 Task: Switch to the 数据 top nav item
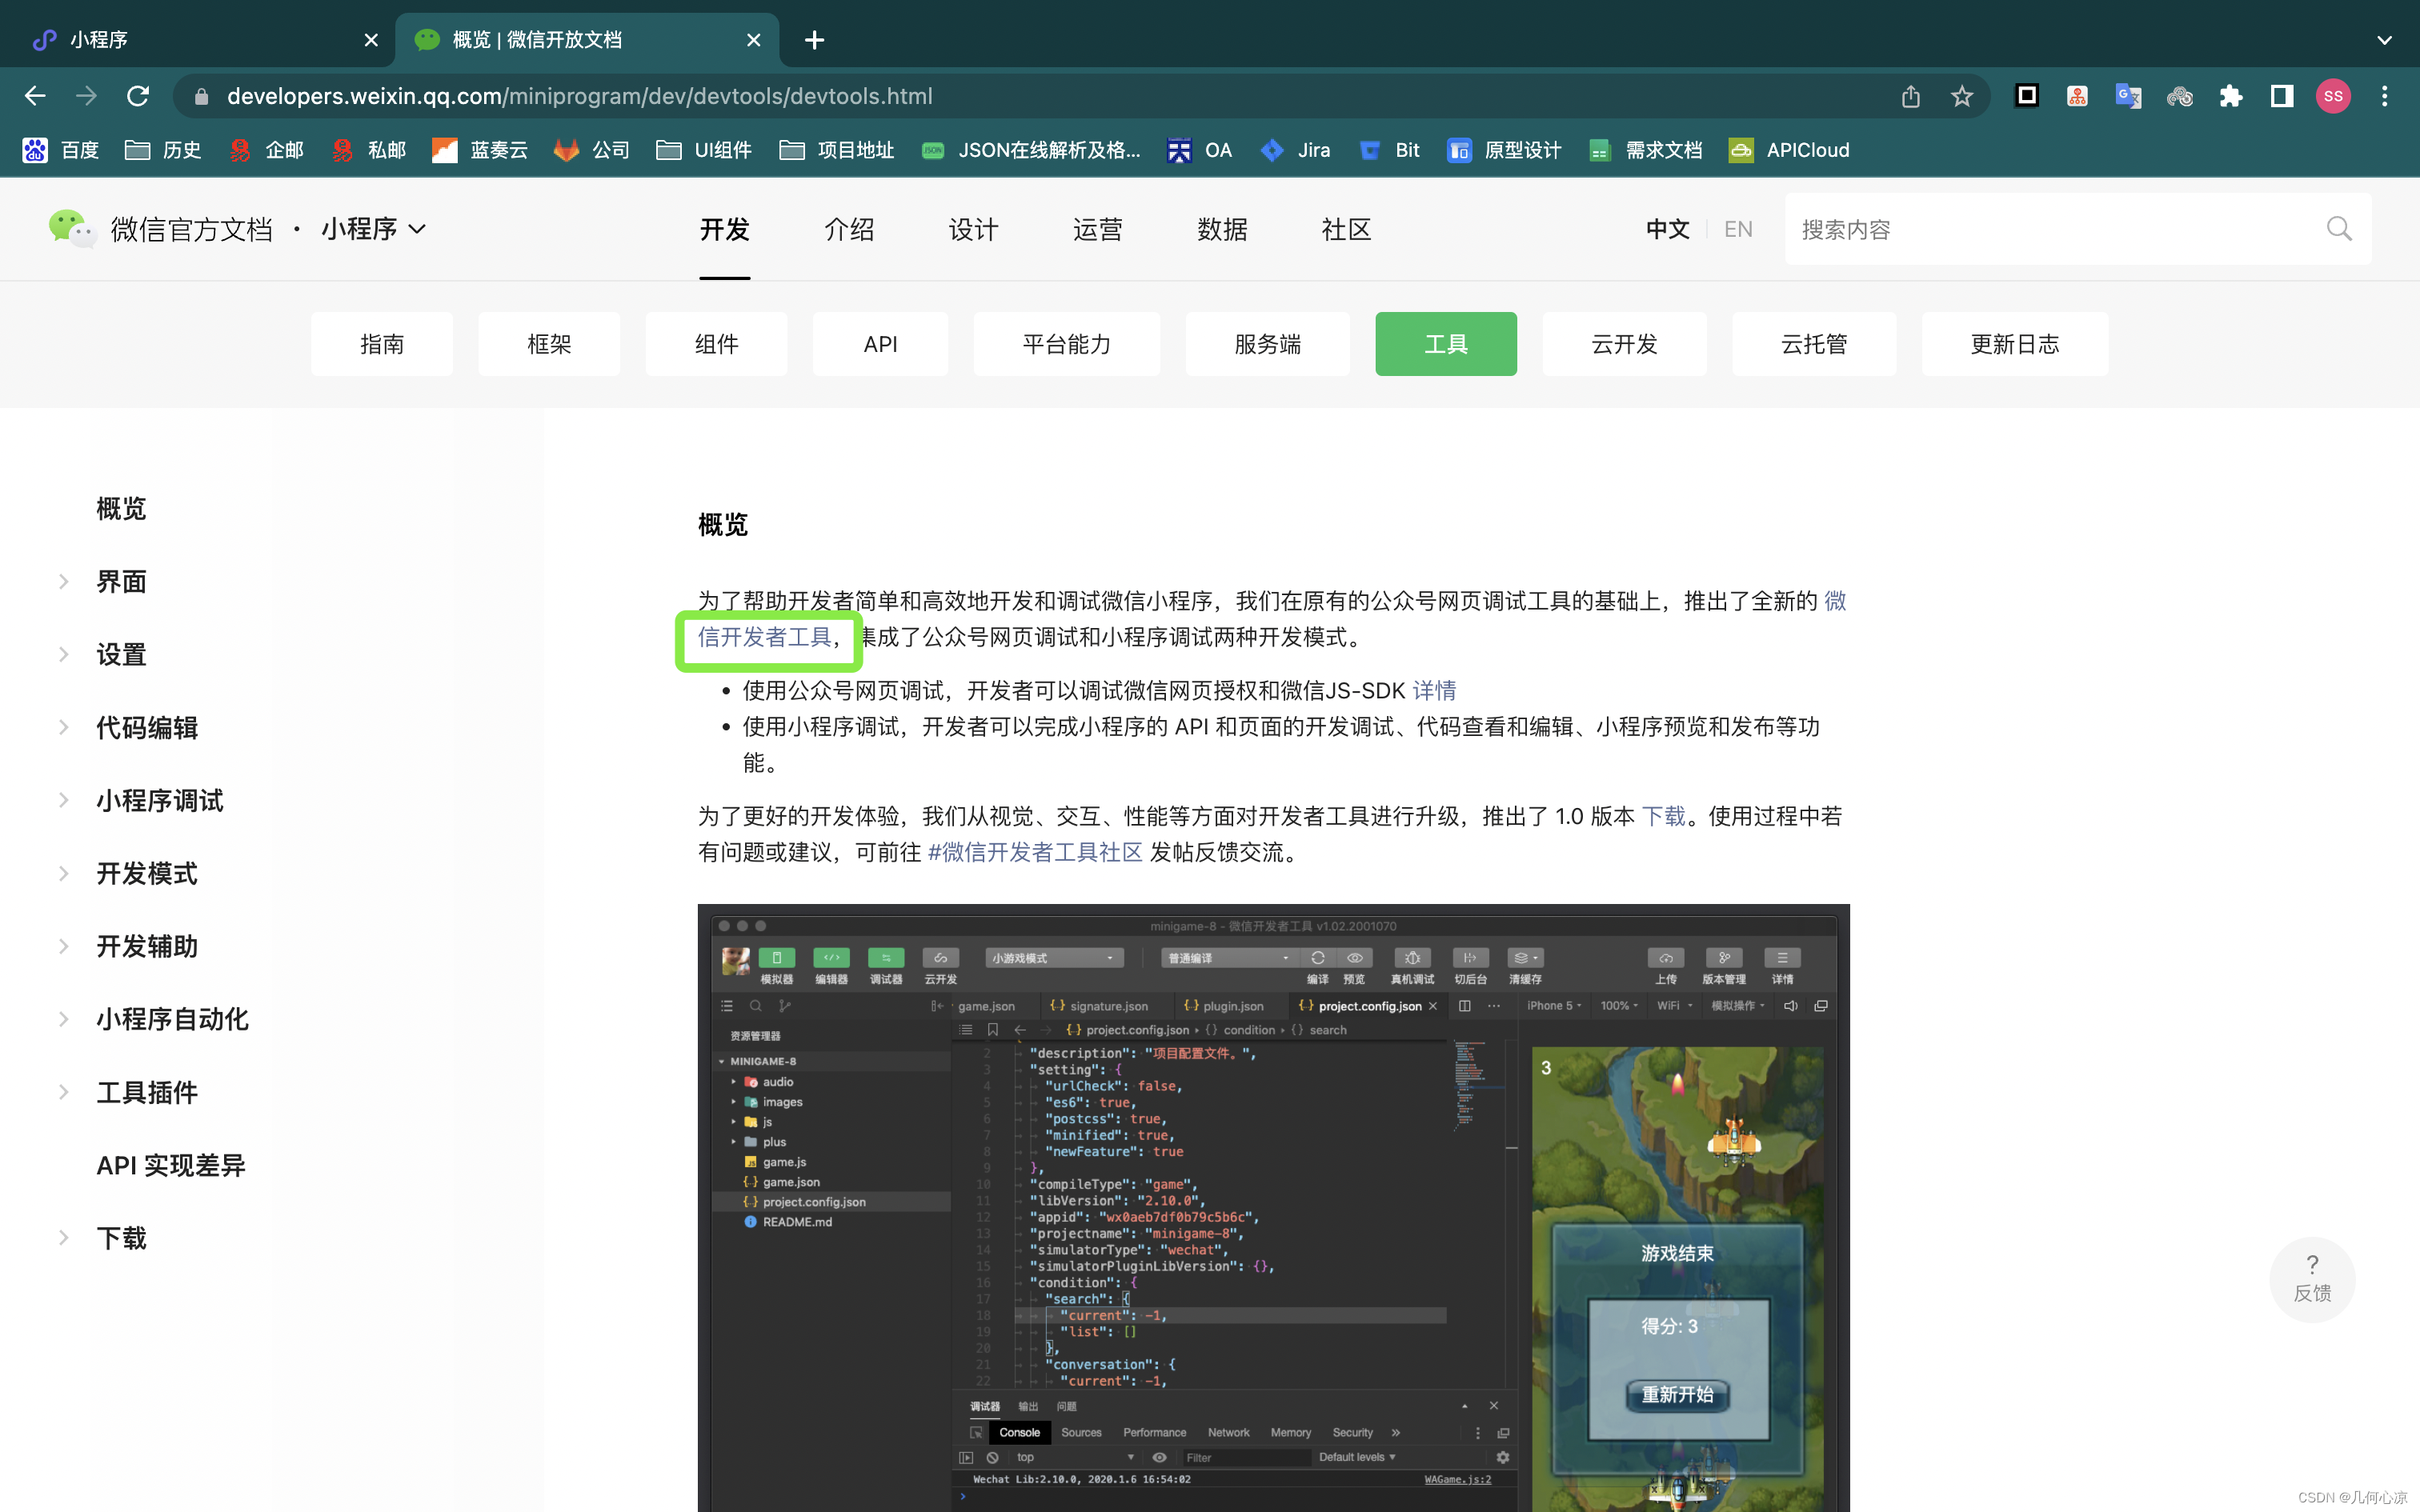[1222, 229]
